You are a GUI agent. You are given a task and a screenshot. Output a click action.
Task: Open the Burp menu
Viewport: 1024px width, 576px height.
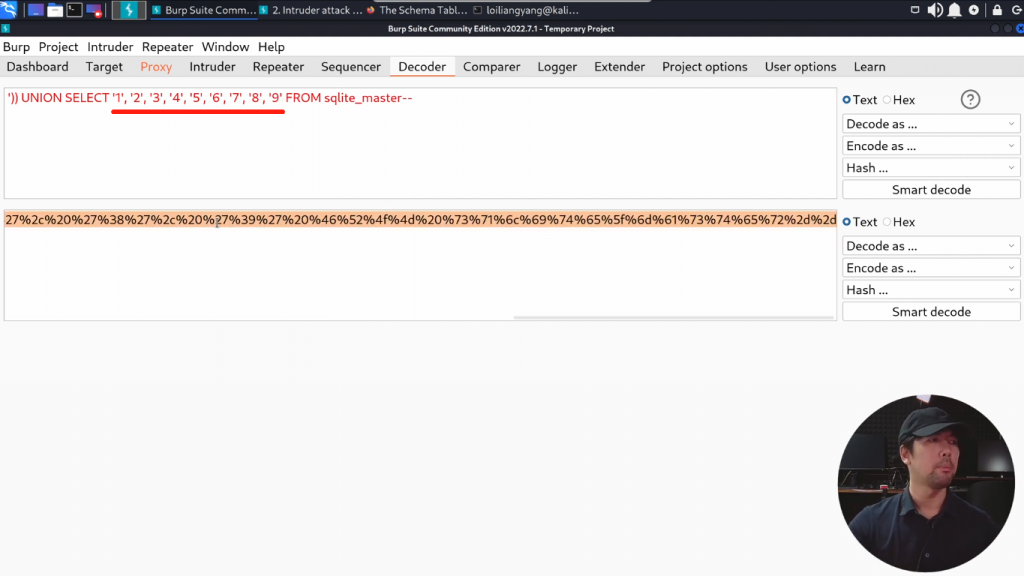point(16,47)
